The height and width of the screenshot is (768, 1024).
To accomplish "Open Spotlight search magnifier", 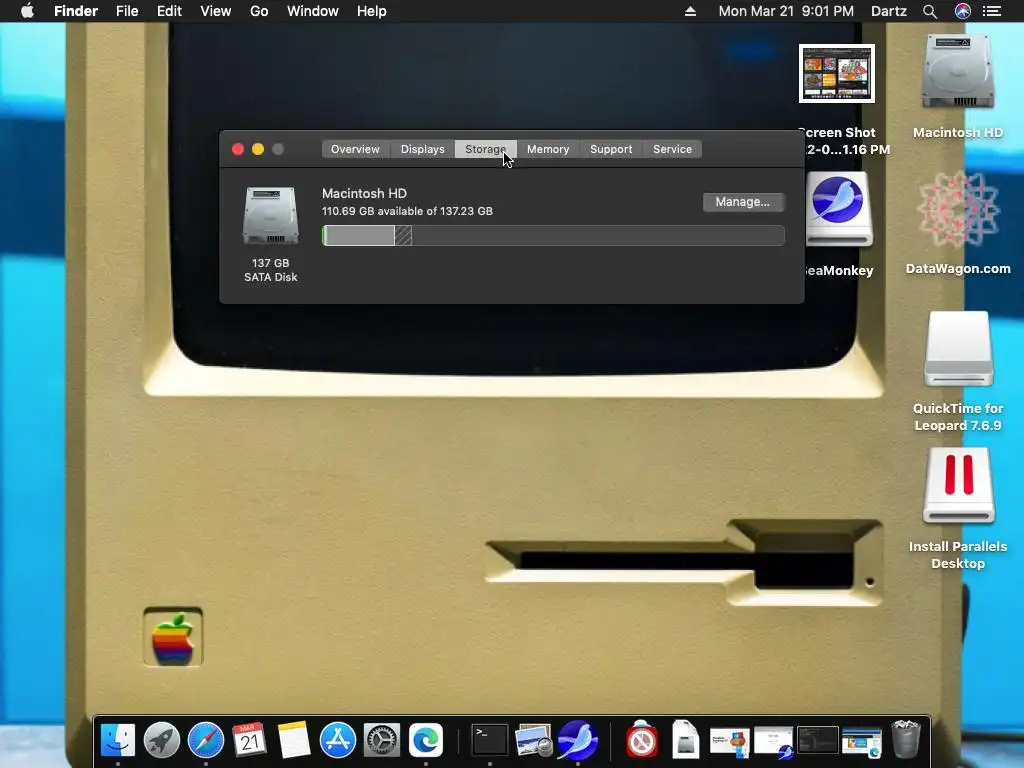I will click(930, 11).
